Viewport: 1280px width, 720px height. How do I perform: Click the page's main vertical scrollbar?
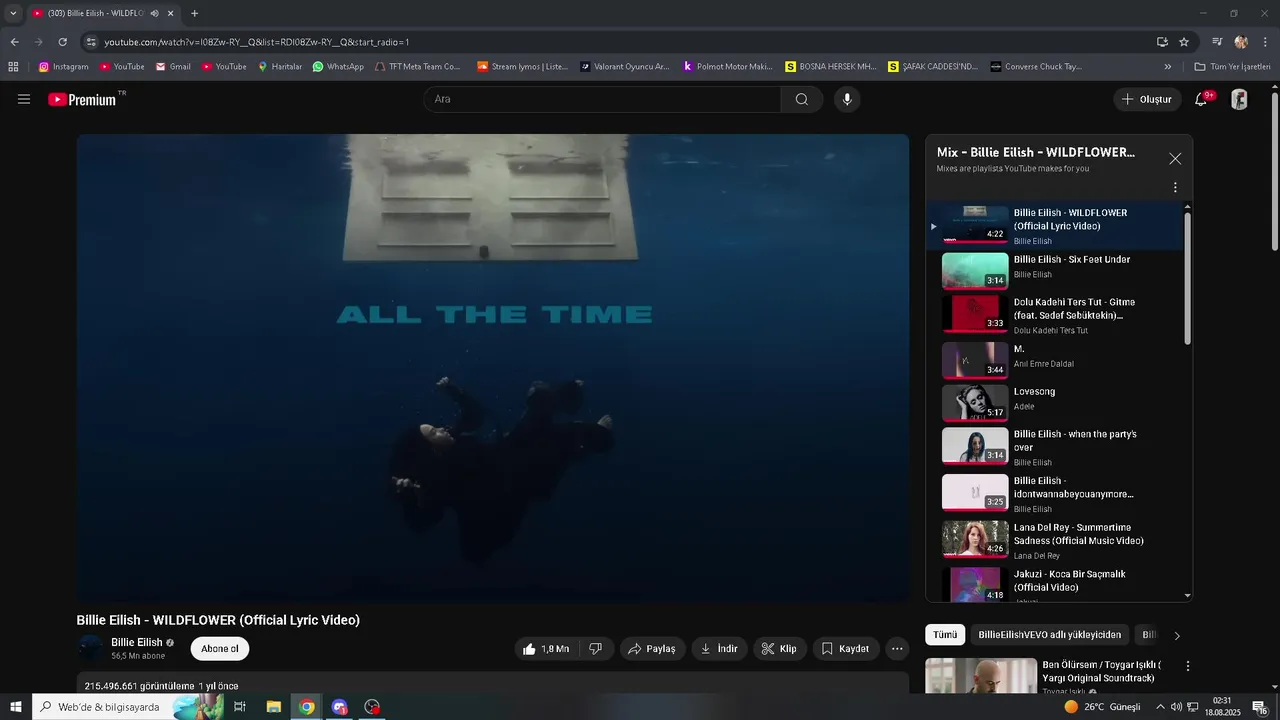[1275, 170]
